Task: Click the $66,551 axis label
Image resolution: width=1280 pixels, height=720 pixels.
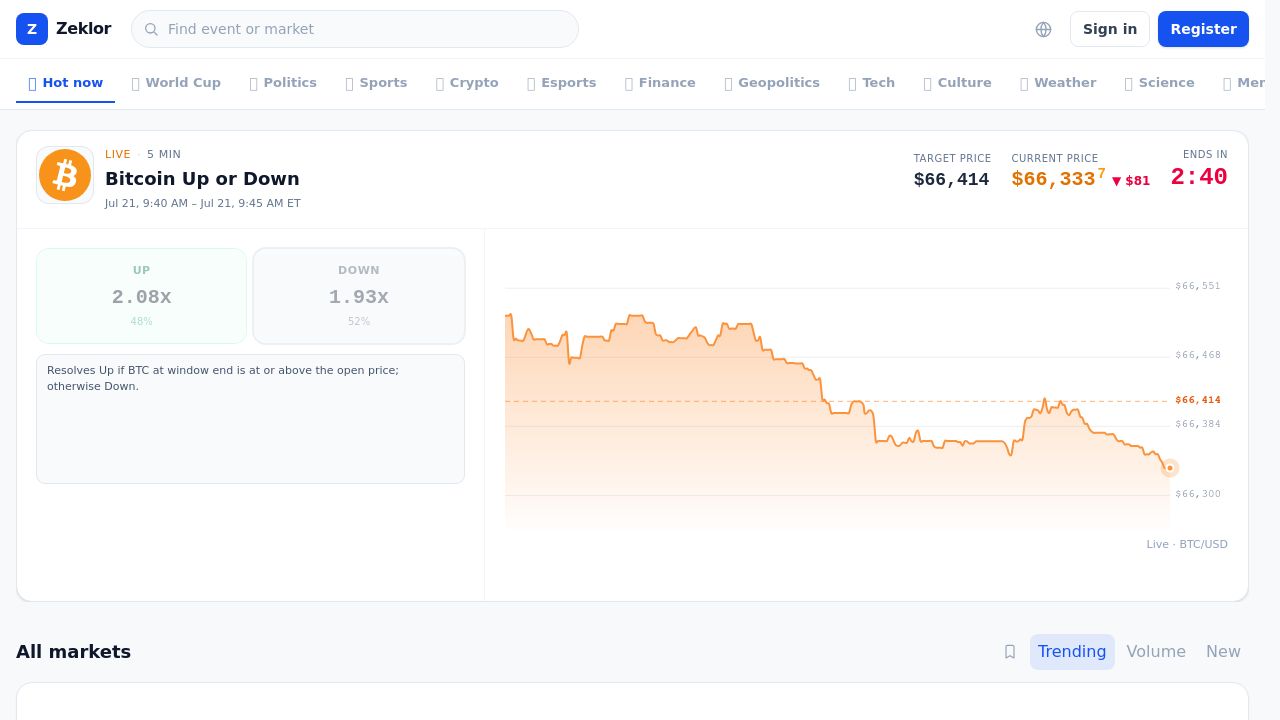Action: click(x=1198, y=286)
